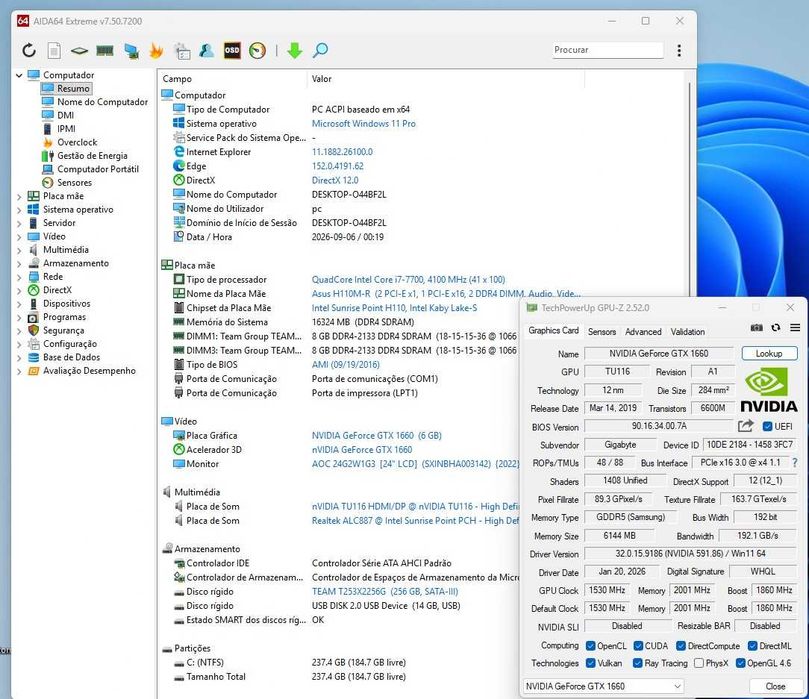This screenshot has width=809, height=699.
Task: Select IPMI in the tree
Action: pyautogui.click(x=66, y=129)
